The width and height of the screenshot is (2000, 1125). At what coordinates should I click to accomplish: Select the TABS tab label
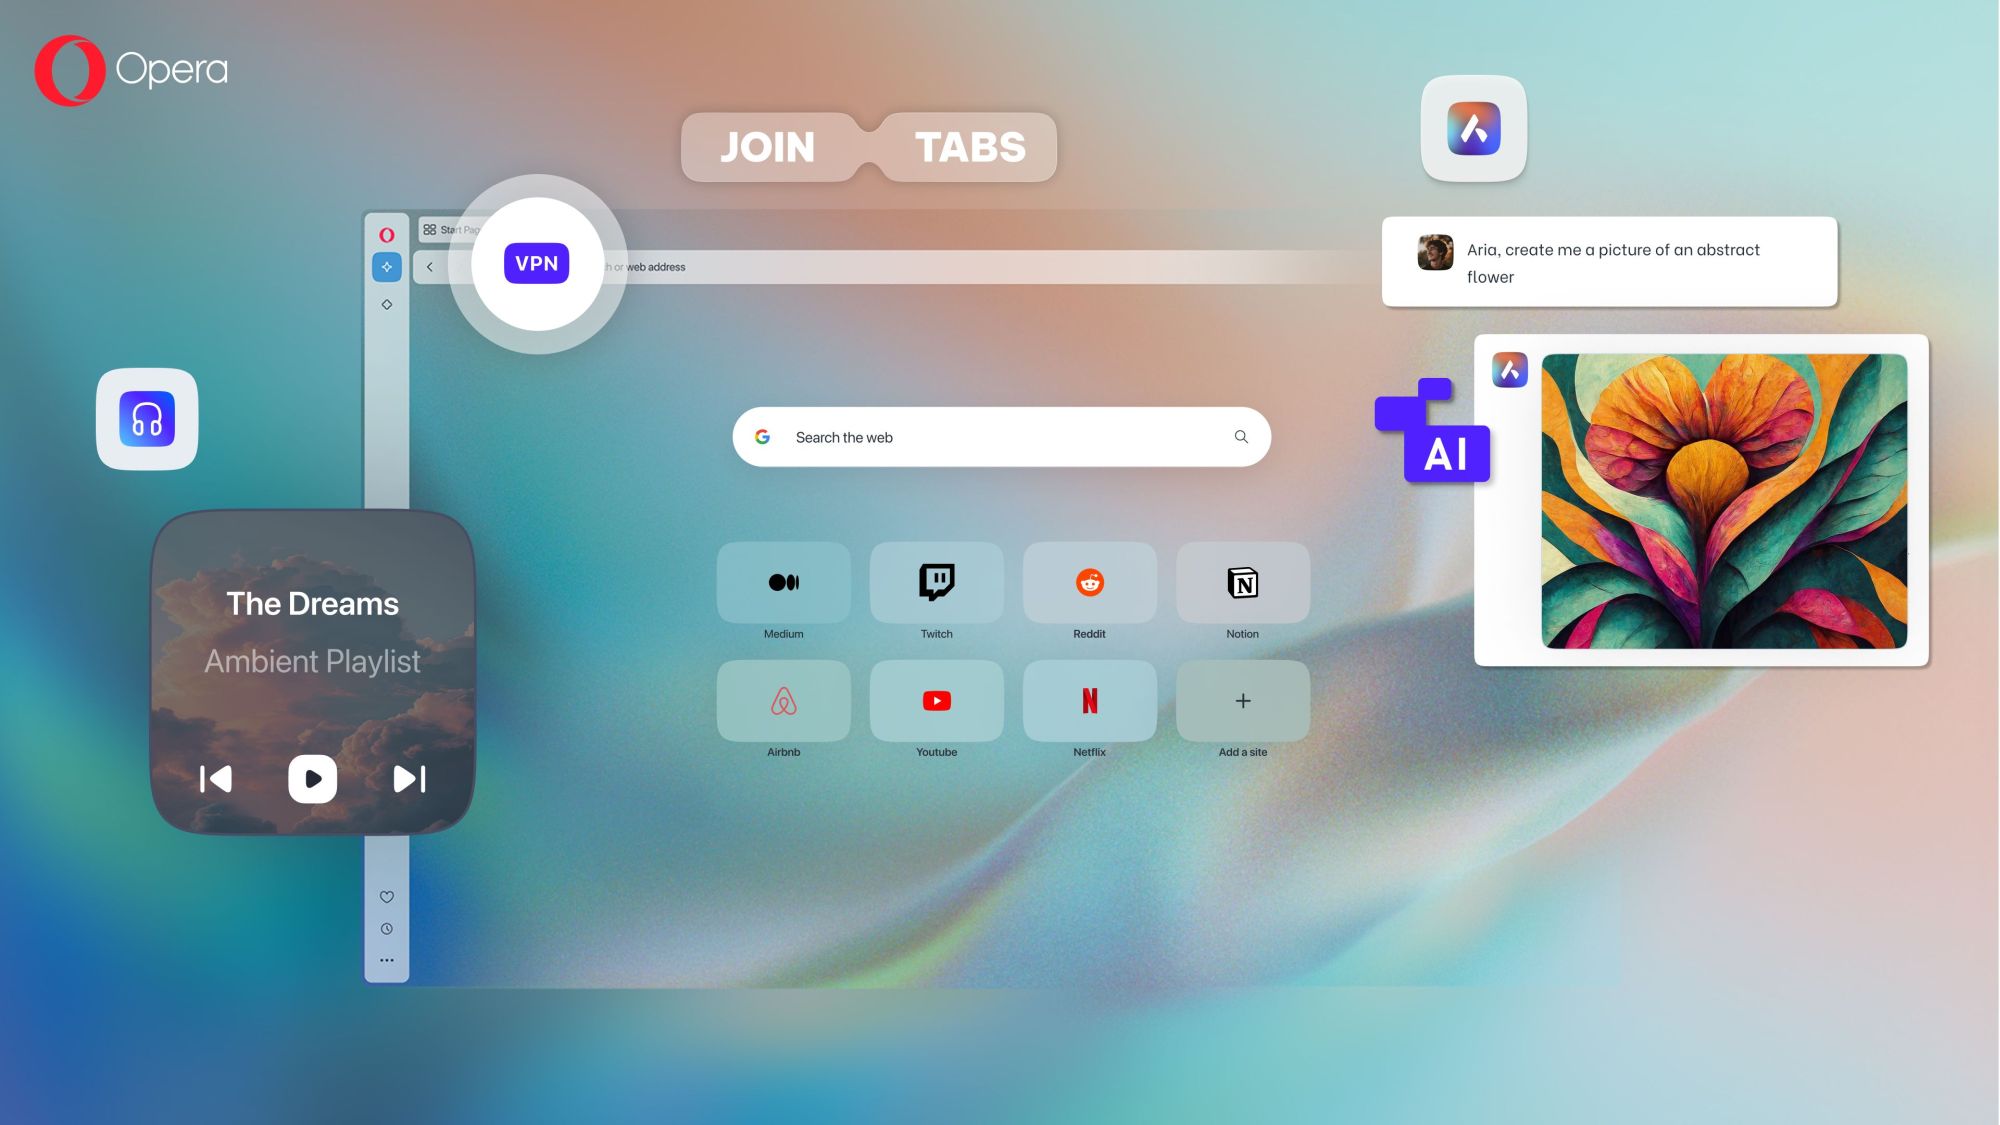[x=970, y=147]
